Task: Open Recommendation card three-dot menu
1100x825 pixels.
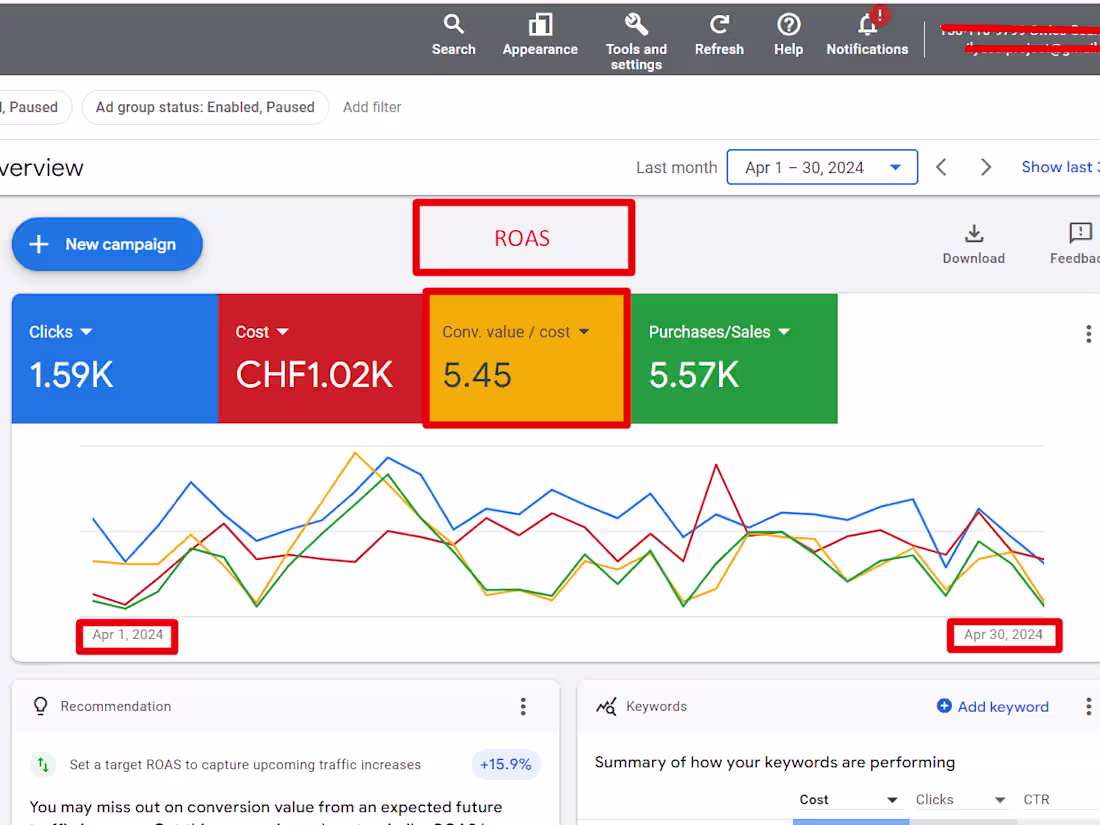Action: coord(523,706)
